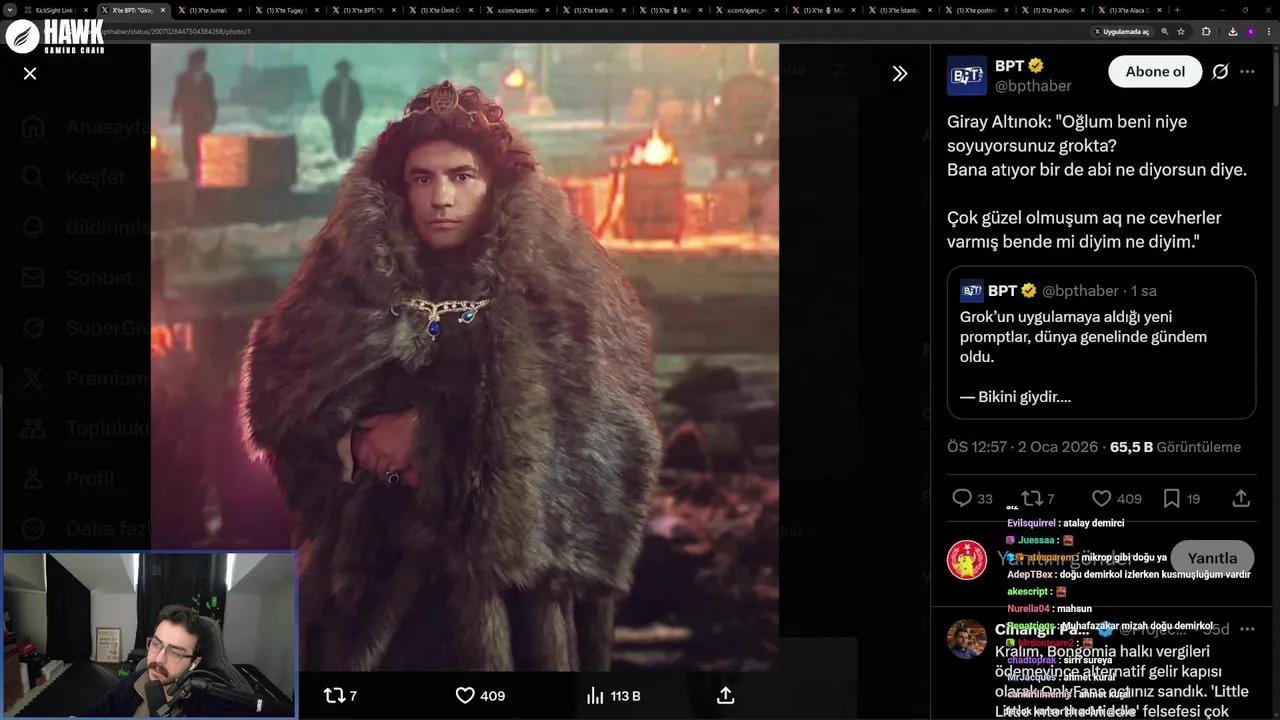
Task: Open the red avatar beside the reply box
Action: tap(967, 560)
